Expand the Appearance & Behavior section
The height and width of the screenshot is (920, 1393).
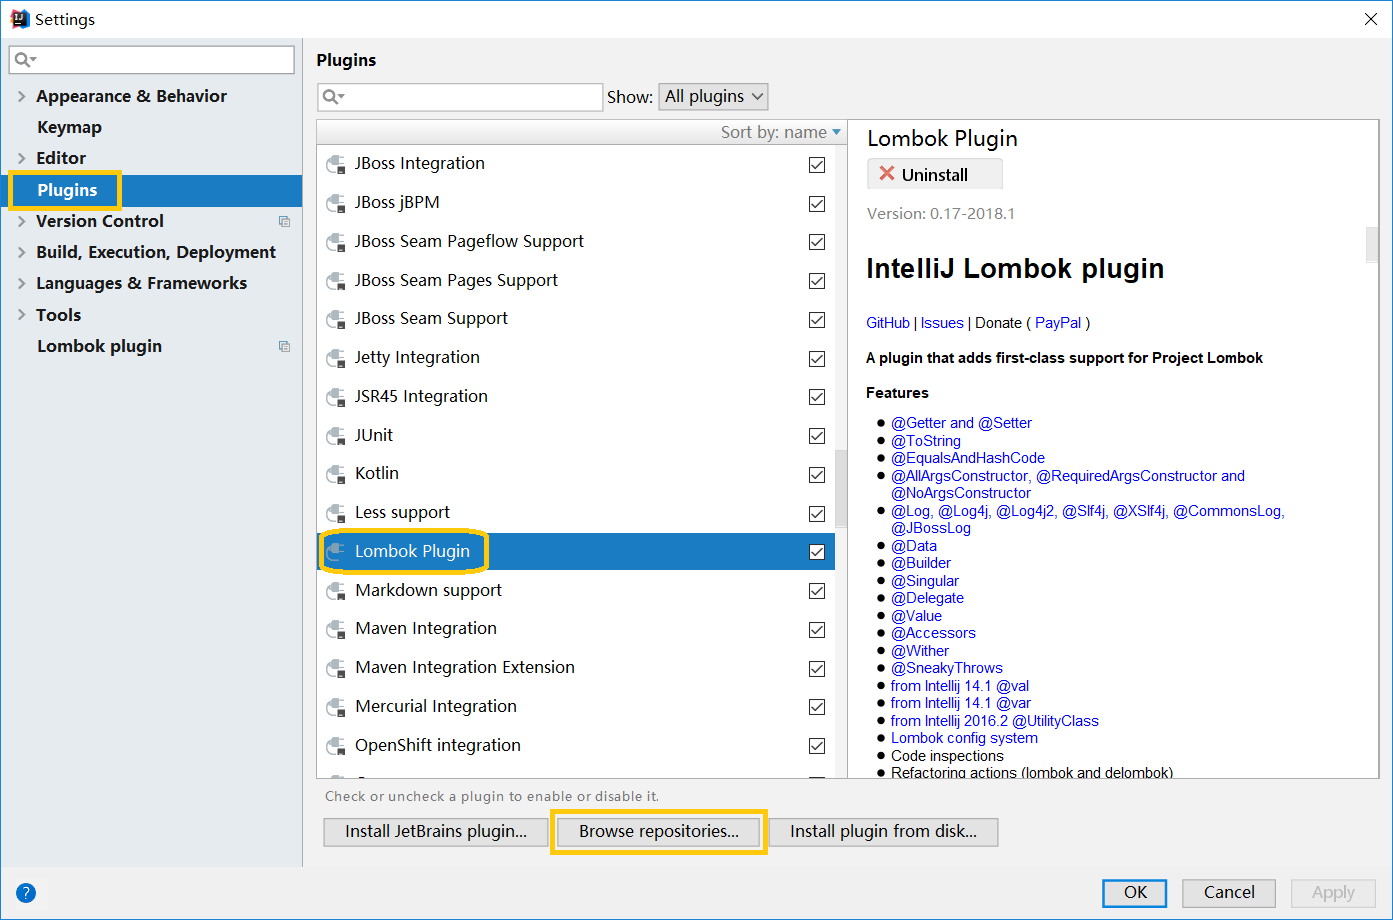[x=21, y=96]
